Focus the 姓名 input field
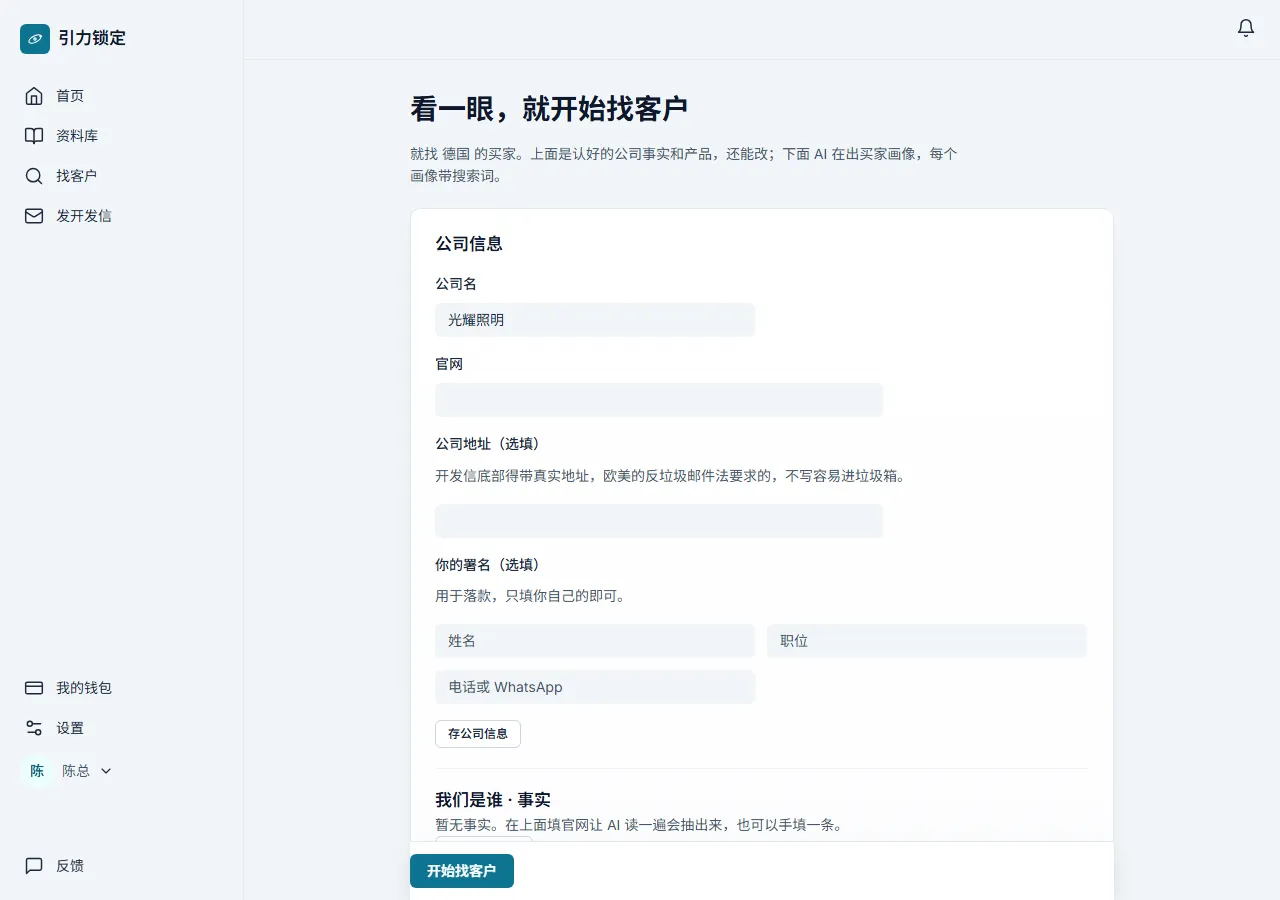This screenshot has height=900, width=1280. [595, 641]
